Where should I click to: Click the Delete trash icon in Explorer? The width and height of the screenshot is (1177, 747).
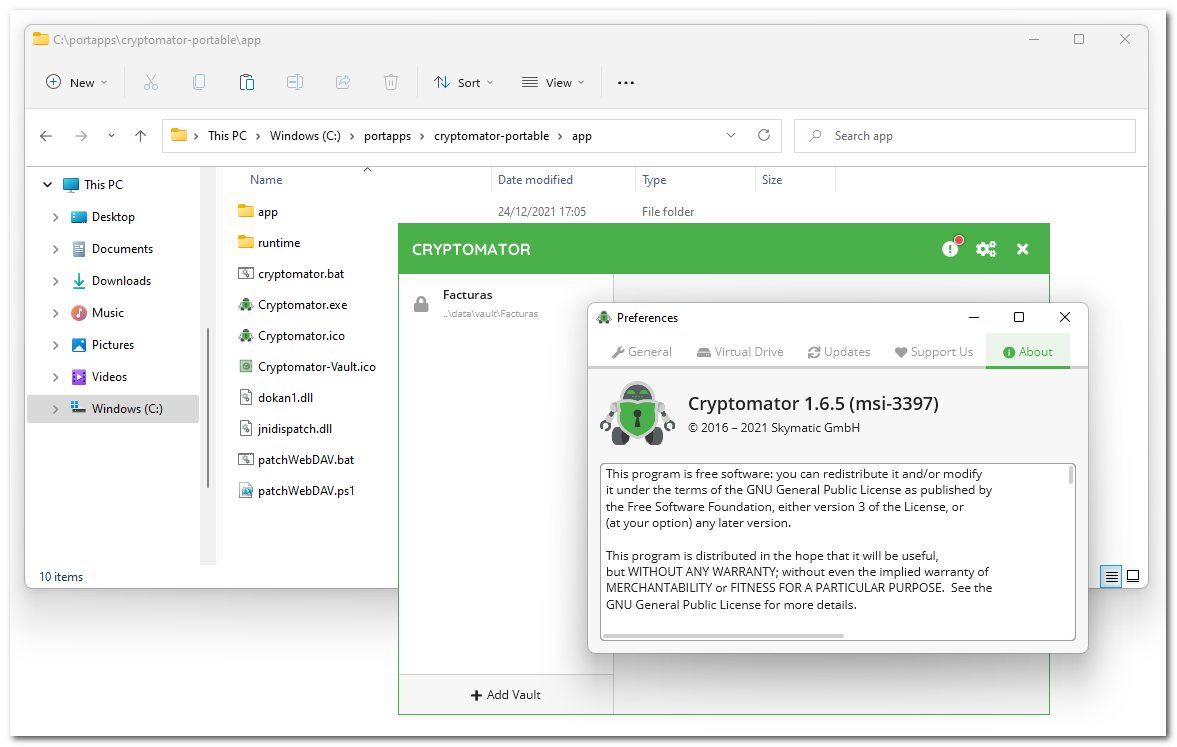[x=391, y=83]
